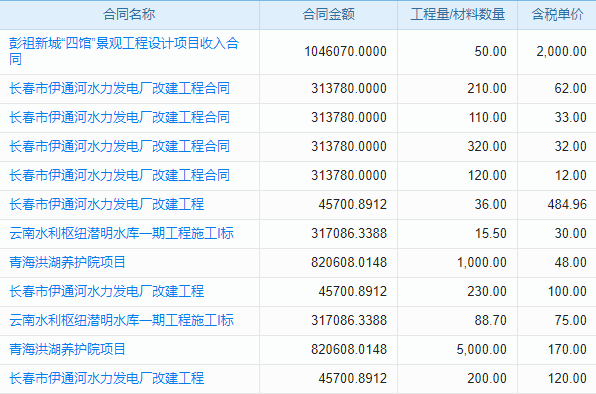Open 长春市伊通河水力发电厂改建工程 link with quantity 200.00
The height and width of the screenshot is (394, 596).
point(107,378)
